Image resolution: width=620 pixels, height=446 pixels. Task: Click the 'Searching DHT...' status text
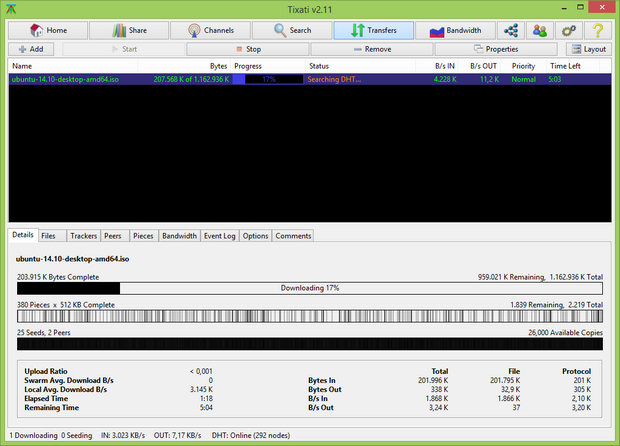[334, 79]
